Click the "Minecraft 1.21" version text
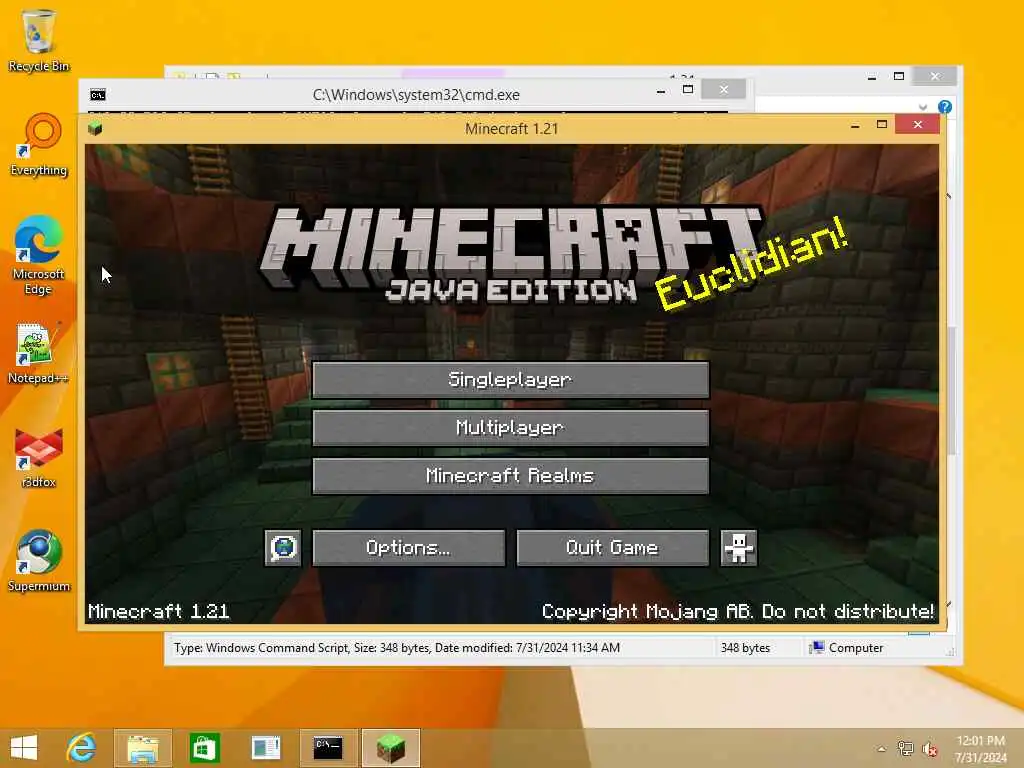Screen dimensions: 1024x768 pos(159,611)
